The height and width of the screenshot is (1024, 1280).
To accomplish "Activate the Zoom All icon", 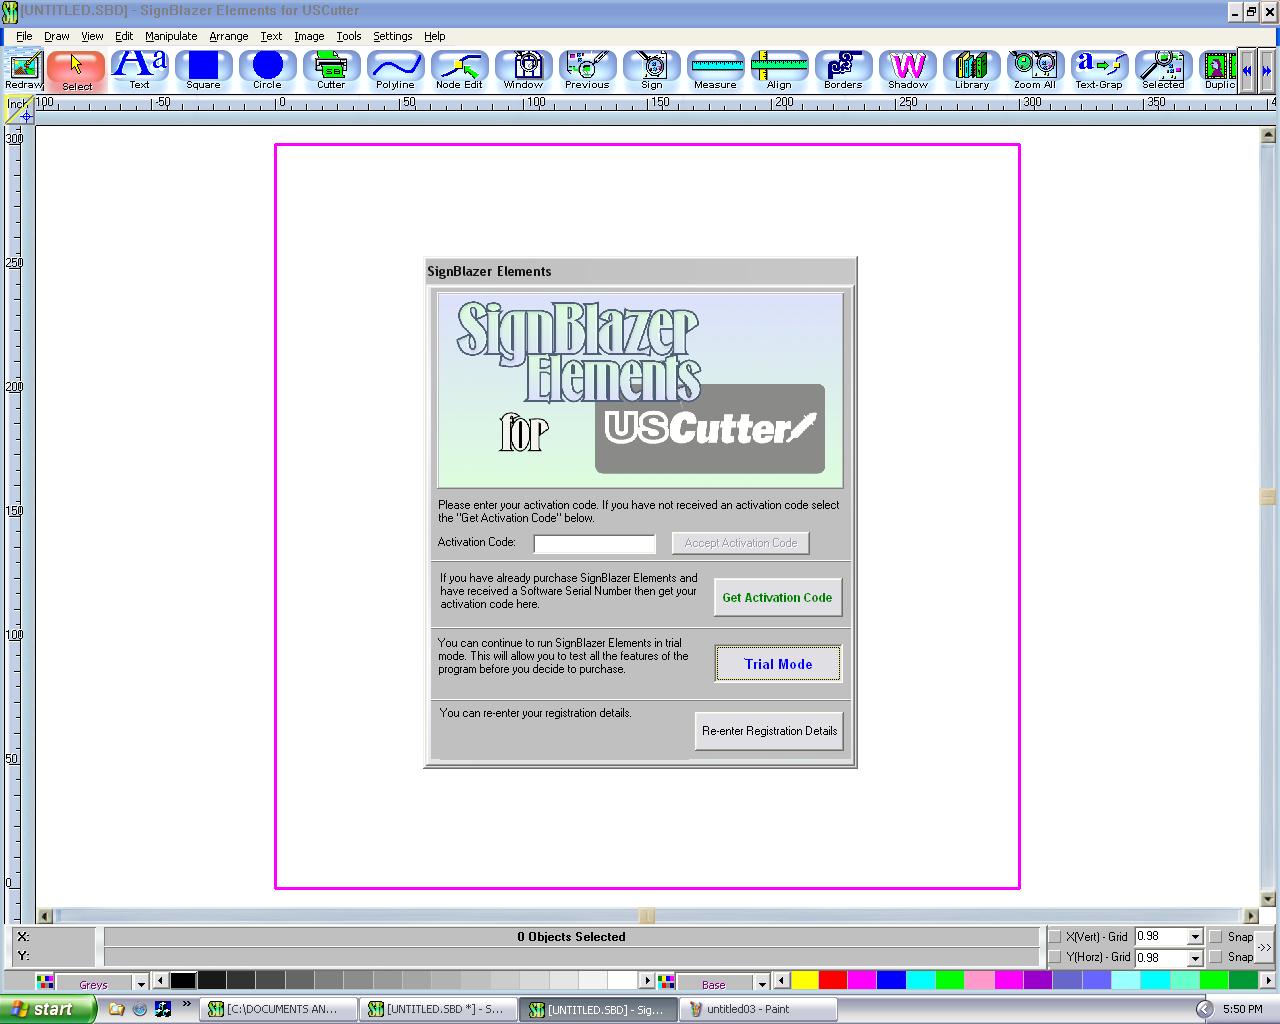I will point(1035,67).
